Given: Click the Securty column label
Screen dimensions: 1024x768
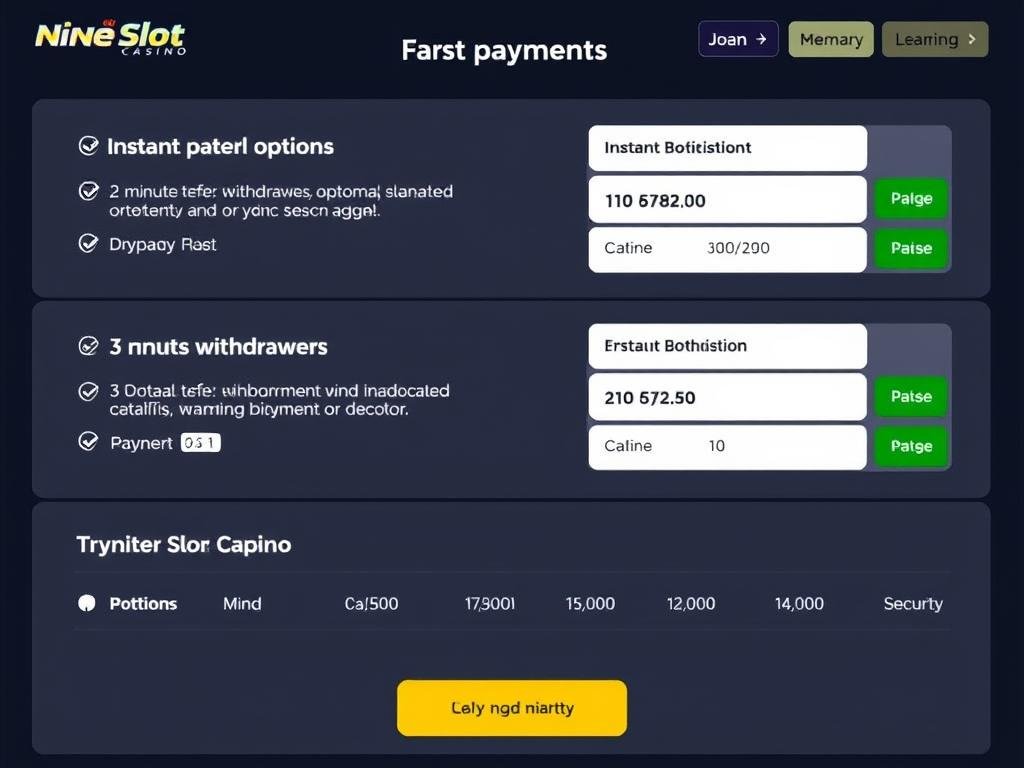Looking at the screenshot, I should click(x=912, y=604).
